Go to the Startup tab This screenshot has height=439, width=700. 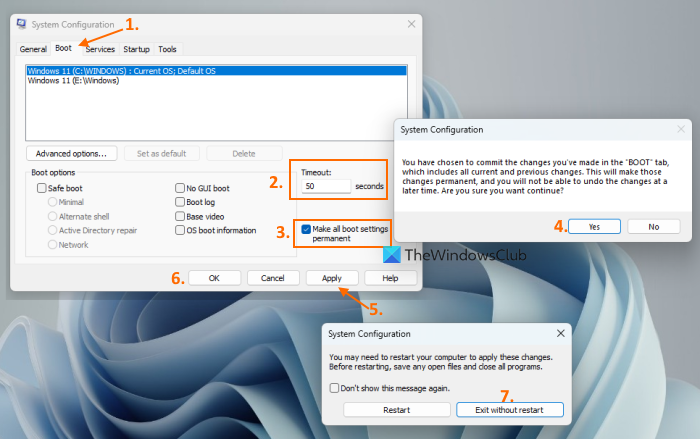136,49
